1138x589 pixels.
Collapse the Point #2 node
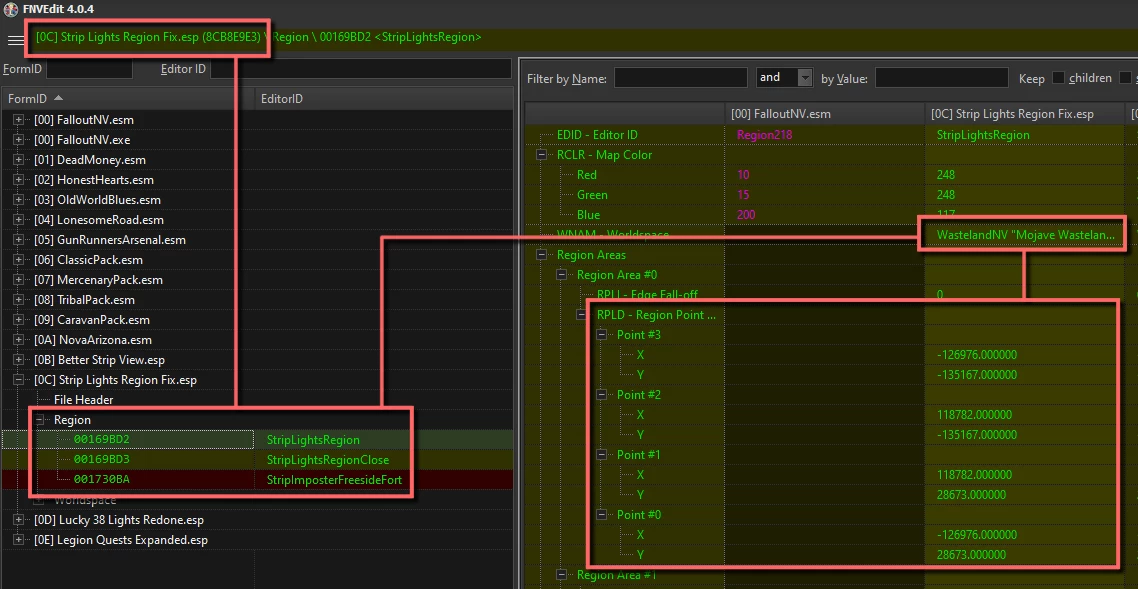click(x=601, y=395)
